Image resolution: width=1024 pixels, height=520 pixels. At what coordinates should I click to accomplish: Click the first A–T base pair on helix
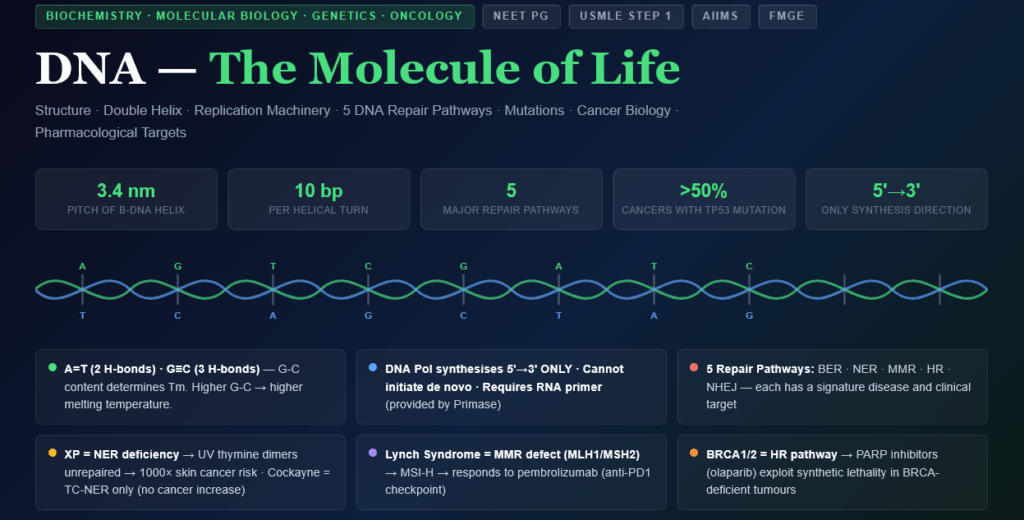coord(82,290)
